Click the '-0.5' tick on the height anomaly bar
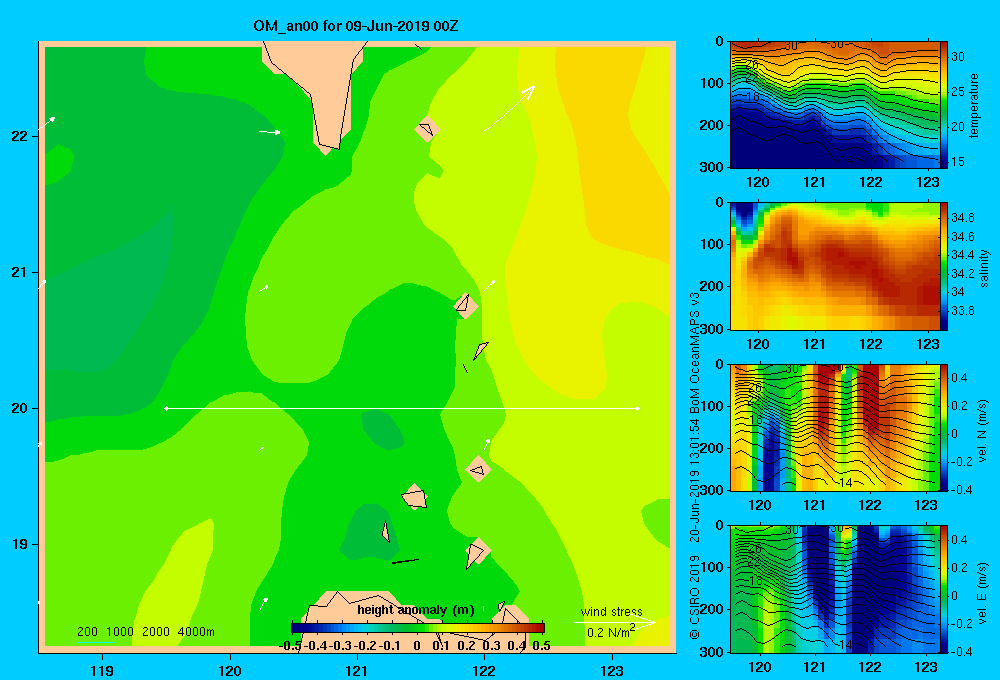 click(290, 646)
